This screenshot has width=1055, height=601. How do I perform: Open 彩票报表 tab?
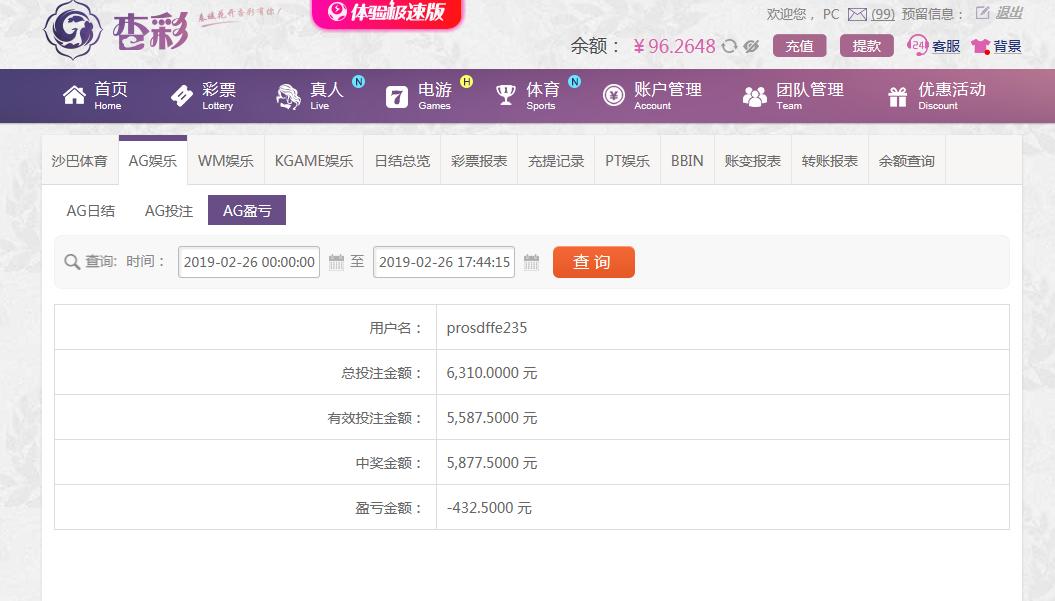[479, 161]
